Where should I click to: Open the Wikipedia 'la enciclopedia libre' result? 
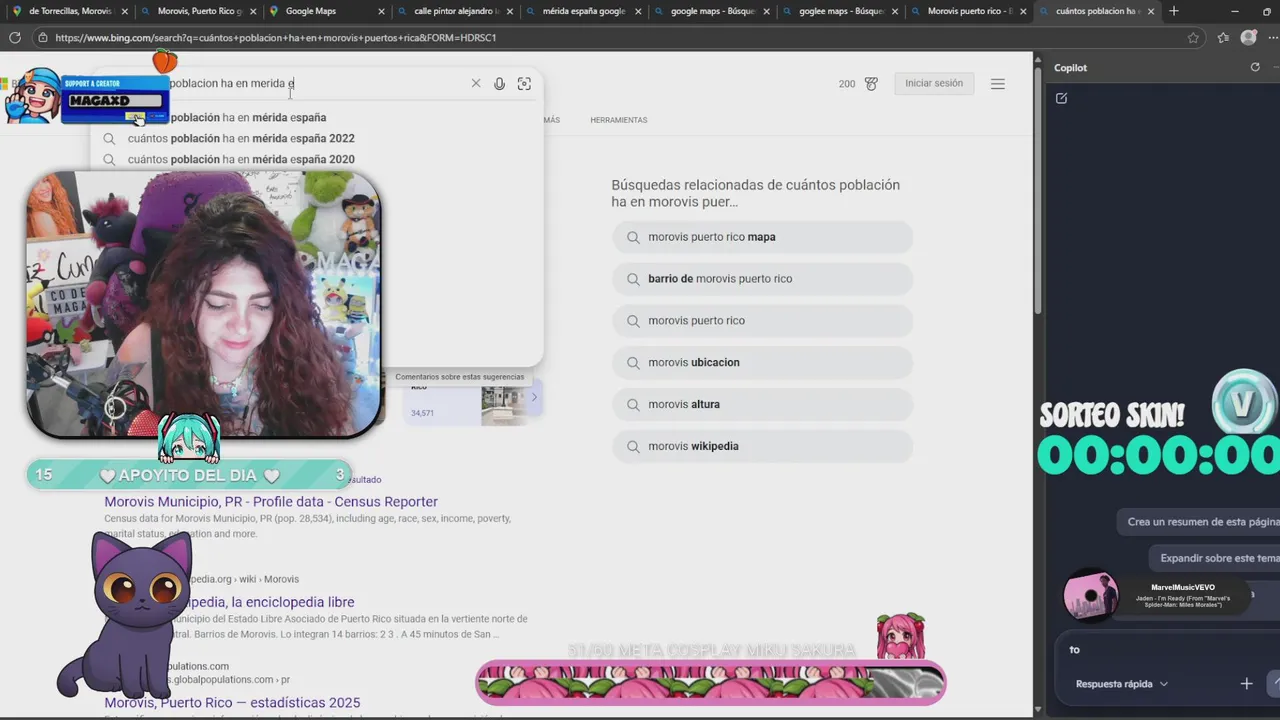pyautogui.click(x=271, y=602)
